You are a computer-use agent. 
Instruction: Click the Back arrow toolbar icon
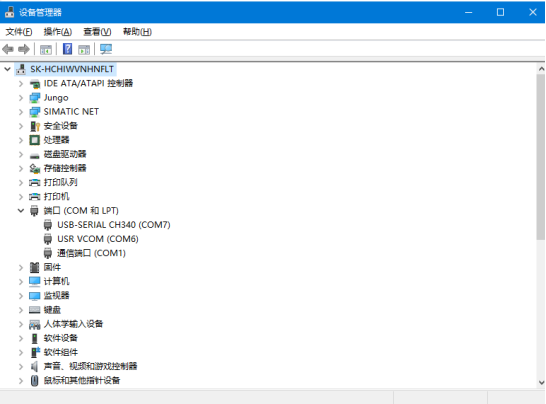8,49
